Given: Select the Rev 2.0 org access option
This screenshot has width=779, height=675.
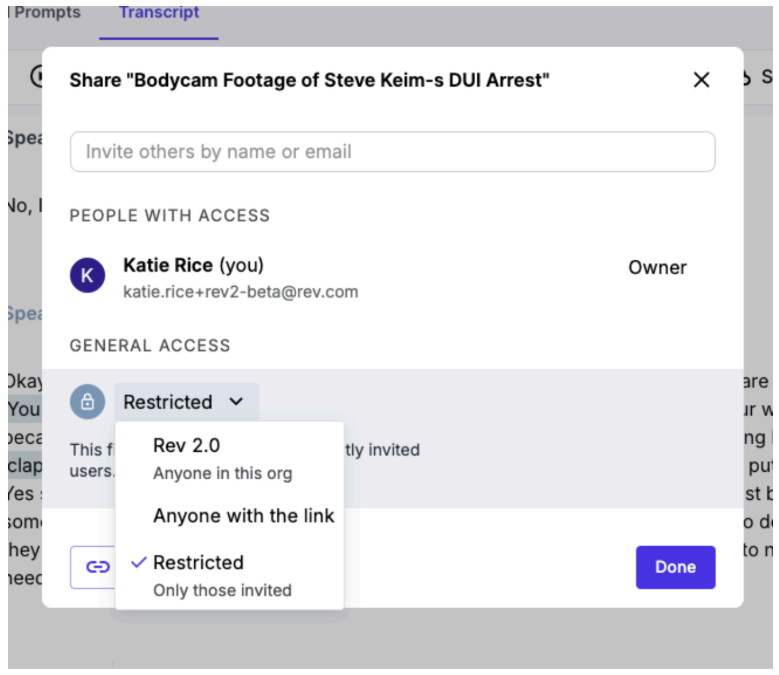Looking at the screenshot, I should click(230, 458).
